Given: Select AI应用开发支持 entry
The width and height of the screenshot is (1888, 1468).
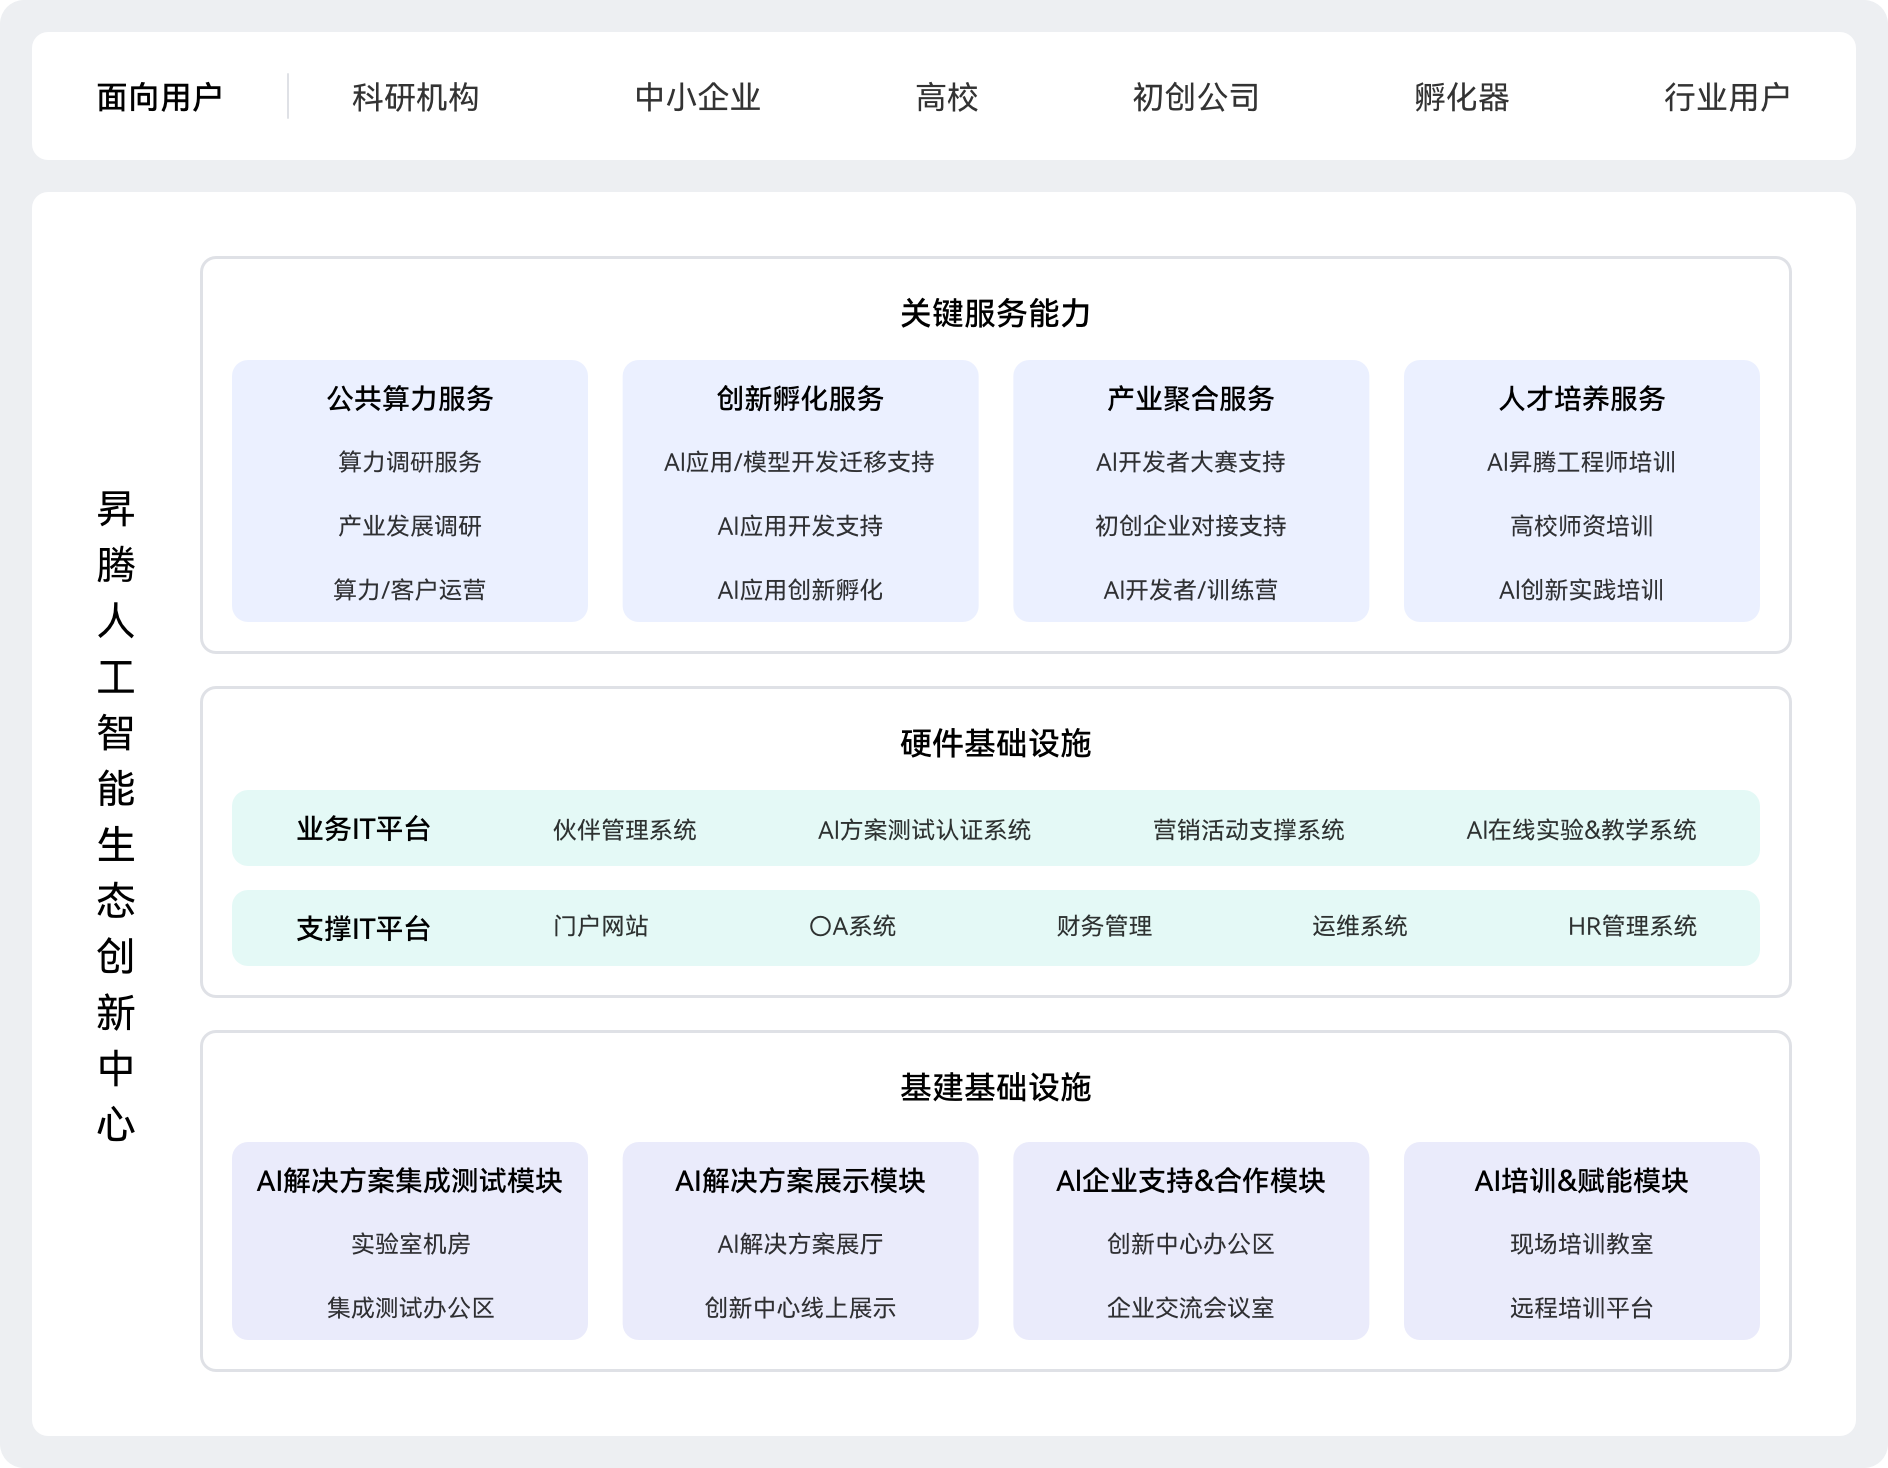Looking at the screenshot, I should (x=800, y=526).
